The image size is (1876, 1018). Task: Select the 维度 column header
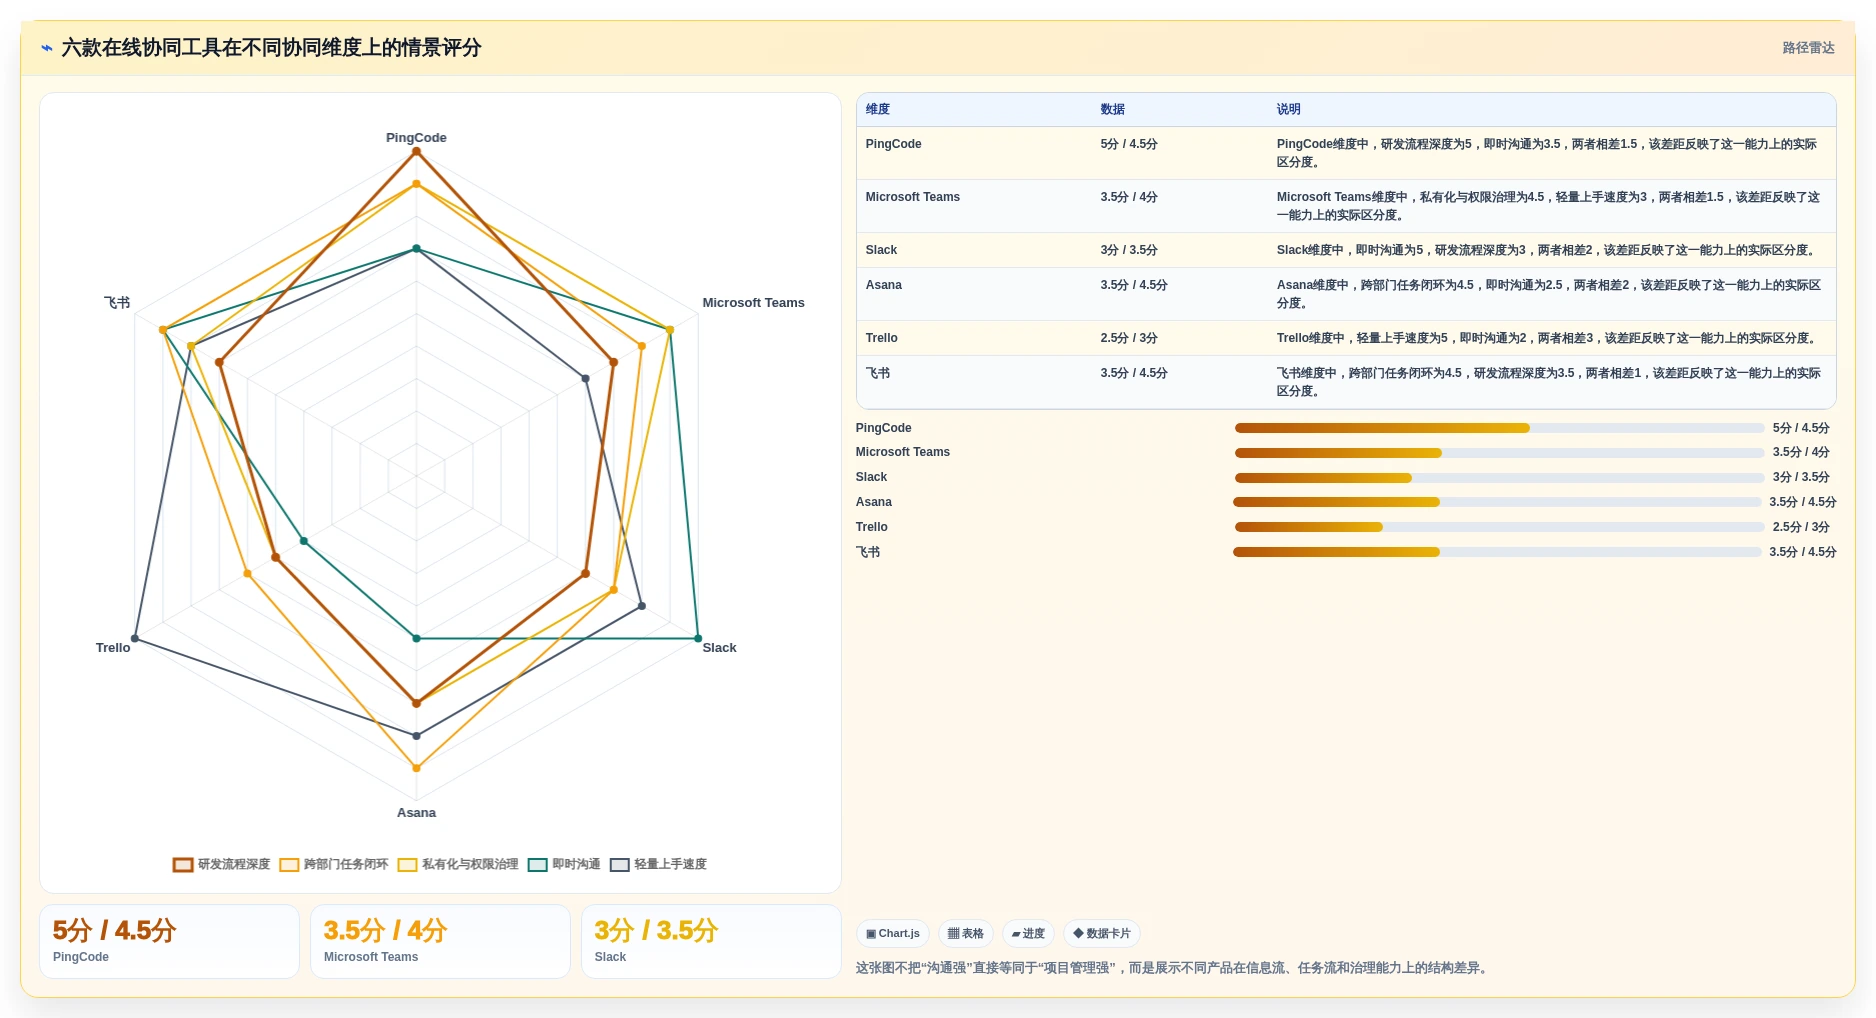tap(878, 110)
